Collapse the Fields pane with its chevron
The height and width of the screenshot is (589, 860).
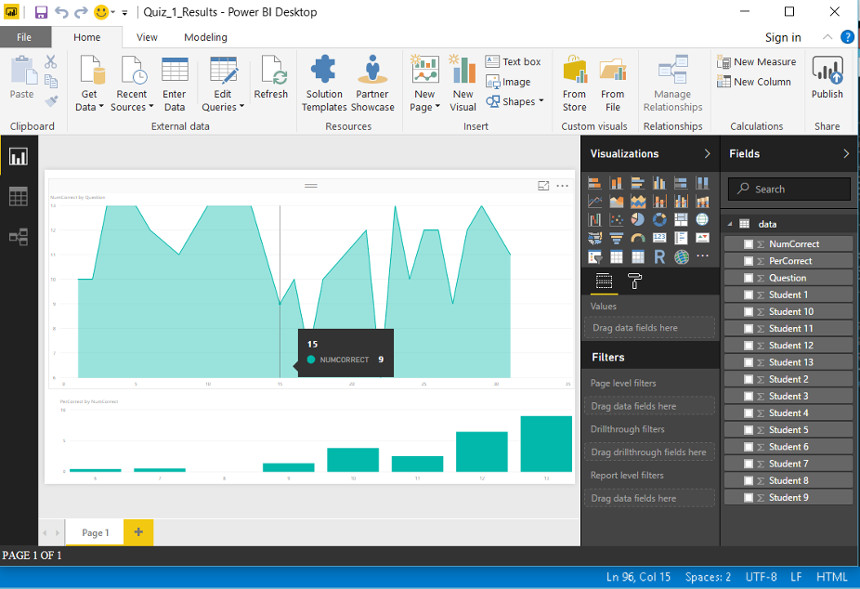coord(846,154)
